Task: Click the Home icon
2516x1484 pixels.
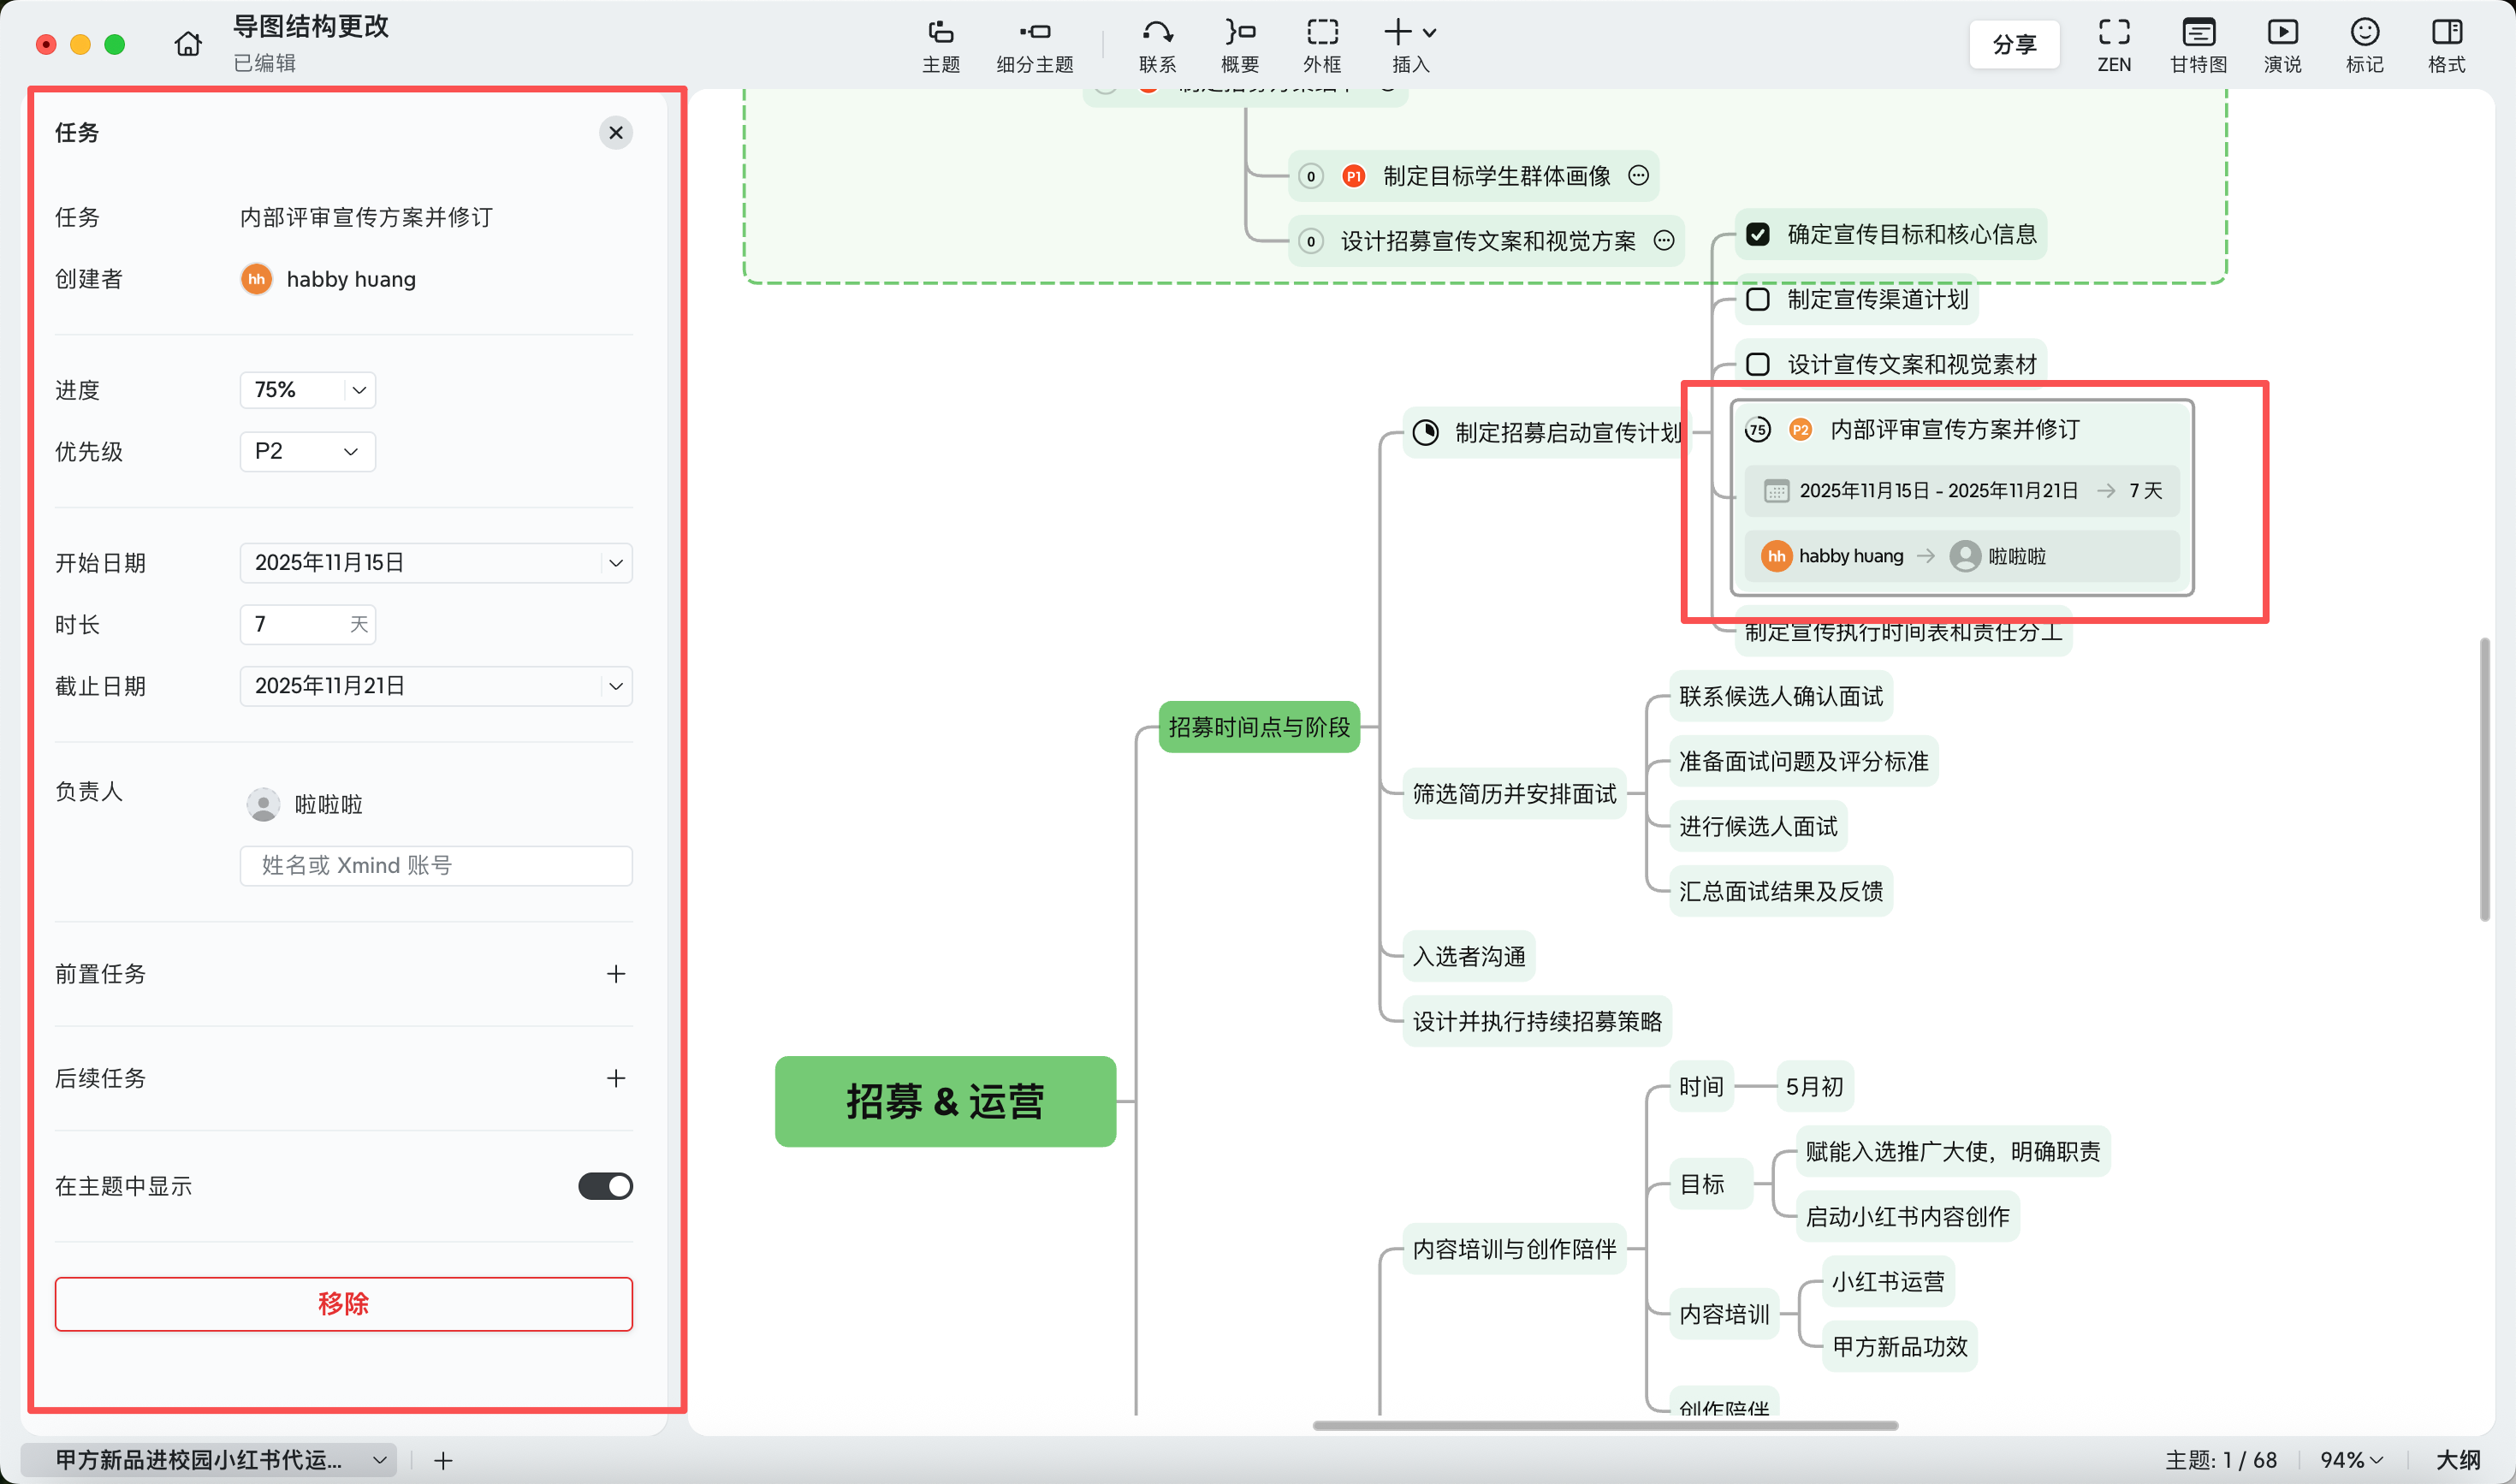Action: (x=187, y=44)
